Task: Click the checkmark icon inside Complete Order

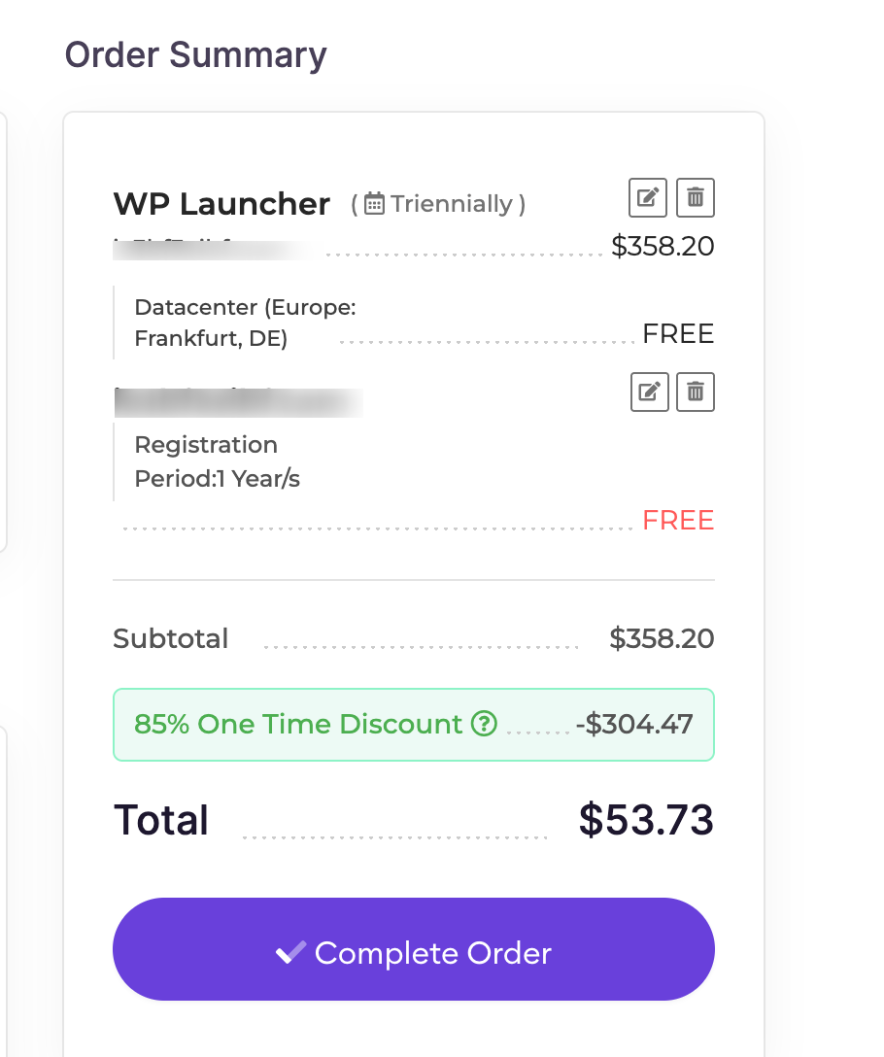Action: tap(291, 952)
